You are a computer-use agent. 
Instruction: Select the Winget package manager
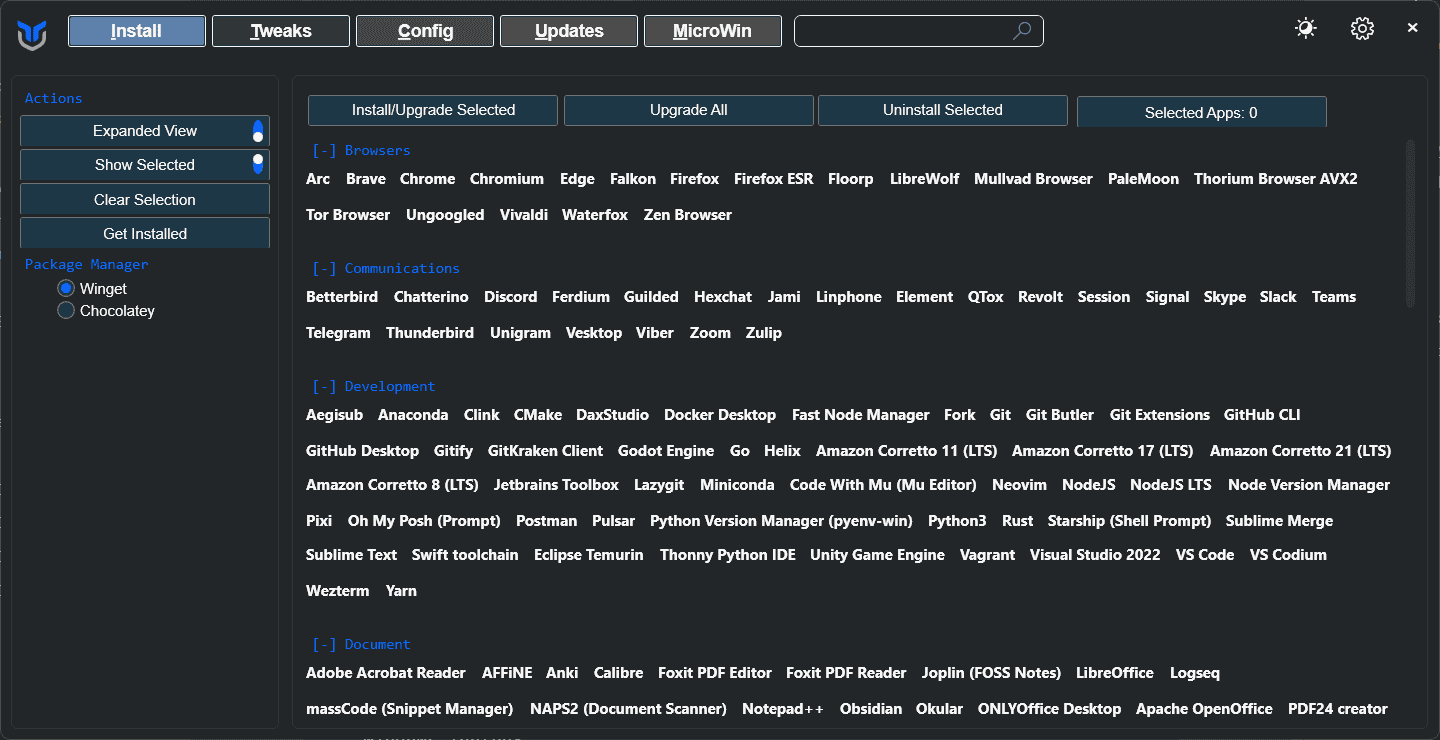pos(67,289)
